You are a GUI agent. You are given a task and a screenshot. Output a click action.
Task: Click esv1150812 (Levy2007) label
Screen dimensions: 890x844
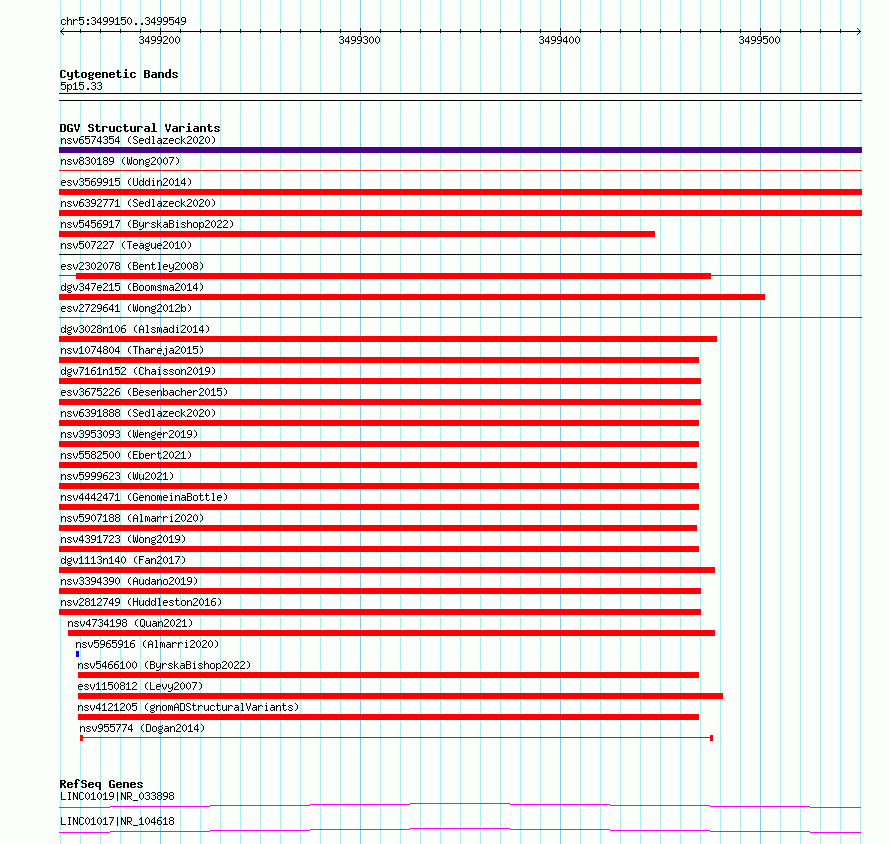pos(140,686)
